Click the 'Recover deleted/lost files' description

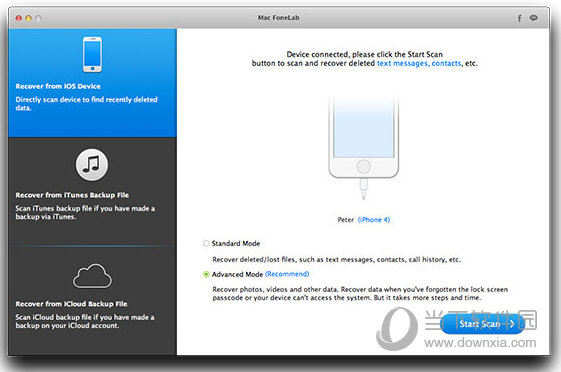337,259
